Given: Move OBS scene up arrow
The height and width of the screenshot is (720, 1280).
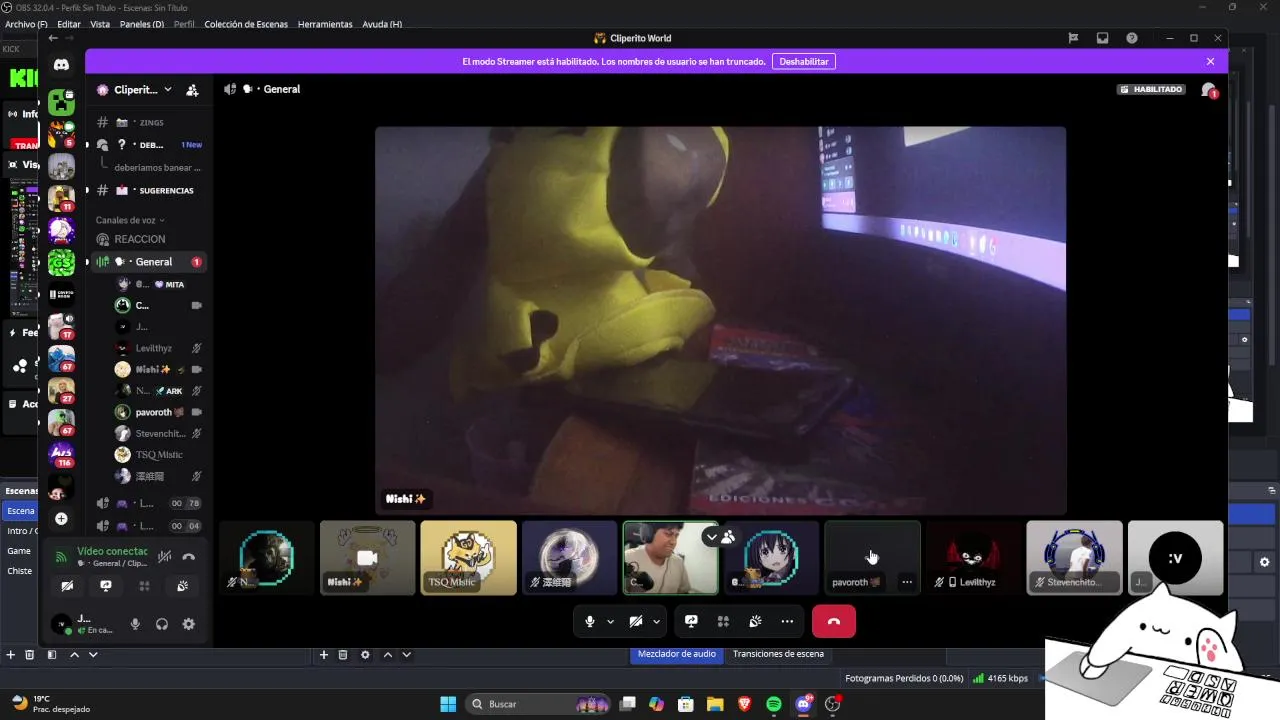Looking at the screenshot, I should click(74, 655).
